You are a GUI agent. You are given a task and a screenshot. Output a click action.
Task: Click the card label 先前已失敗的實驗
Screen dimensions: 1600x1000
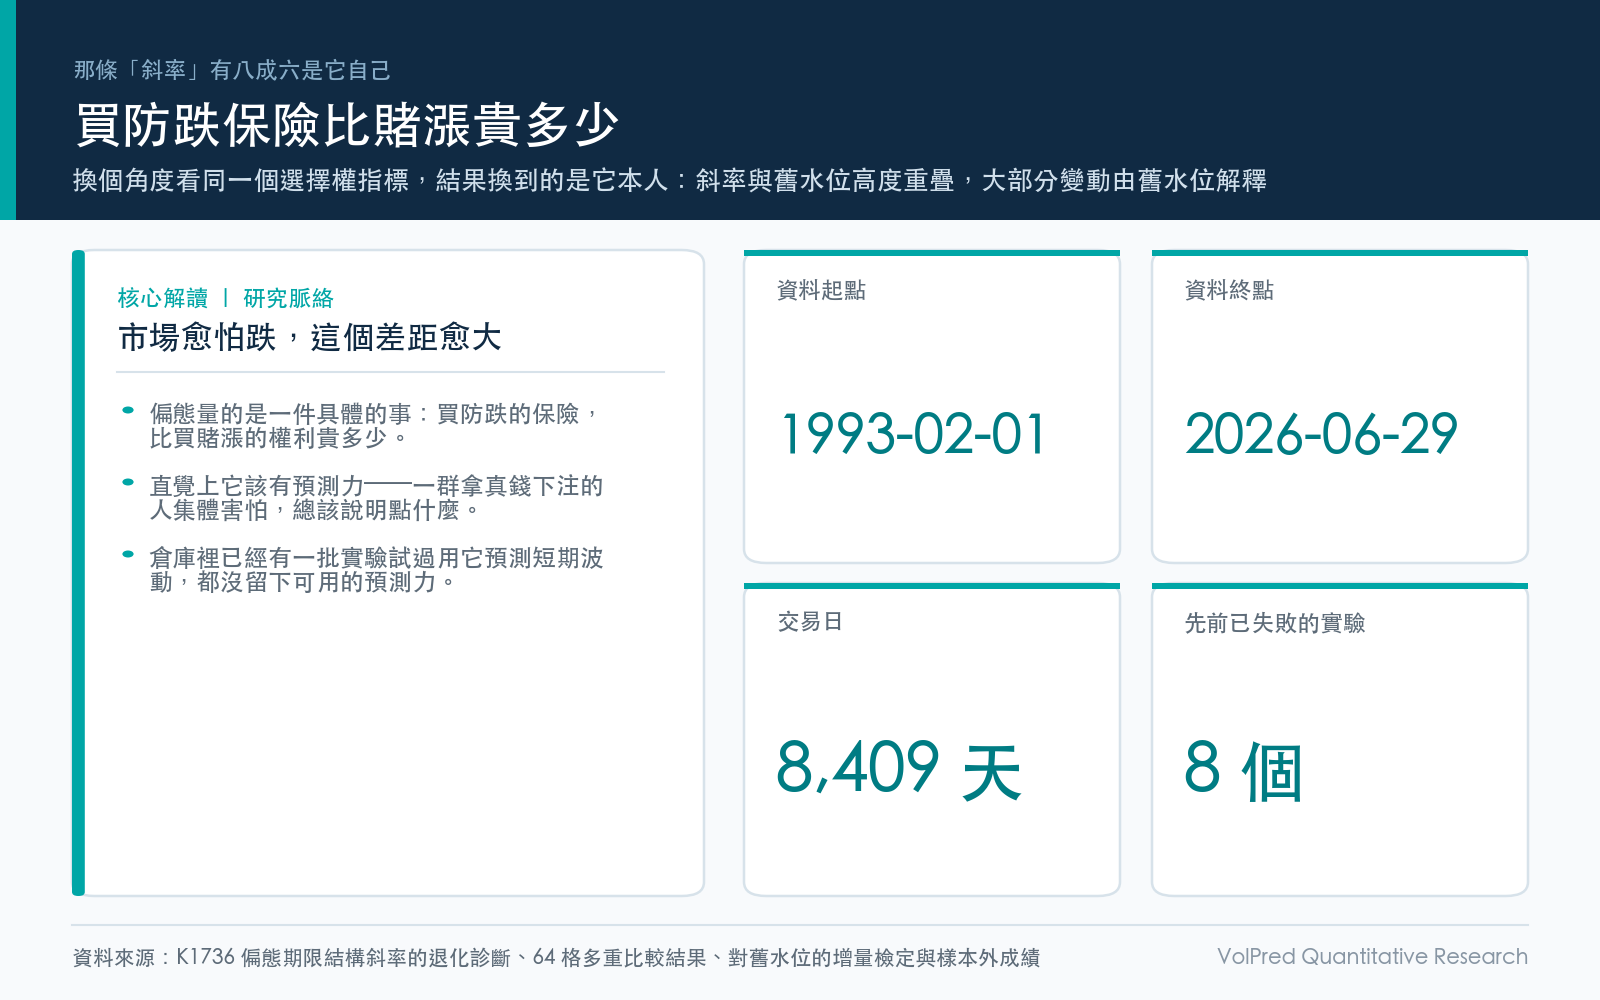pyautogui.click(x=1275, y=623)
